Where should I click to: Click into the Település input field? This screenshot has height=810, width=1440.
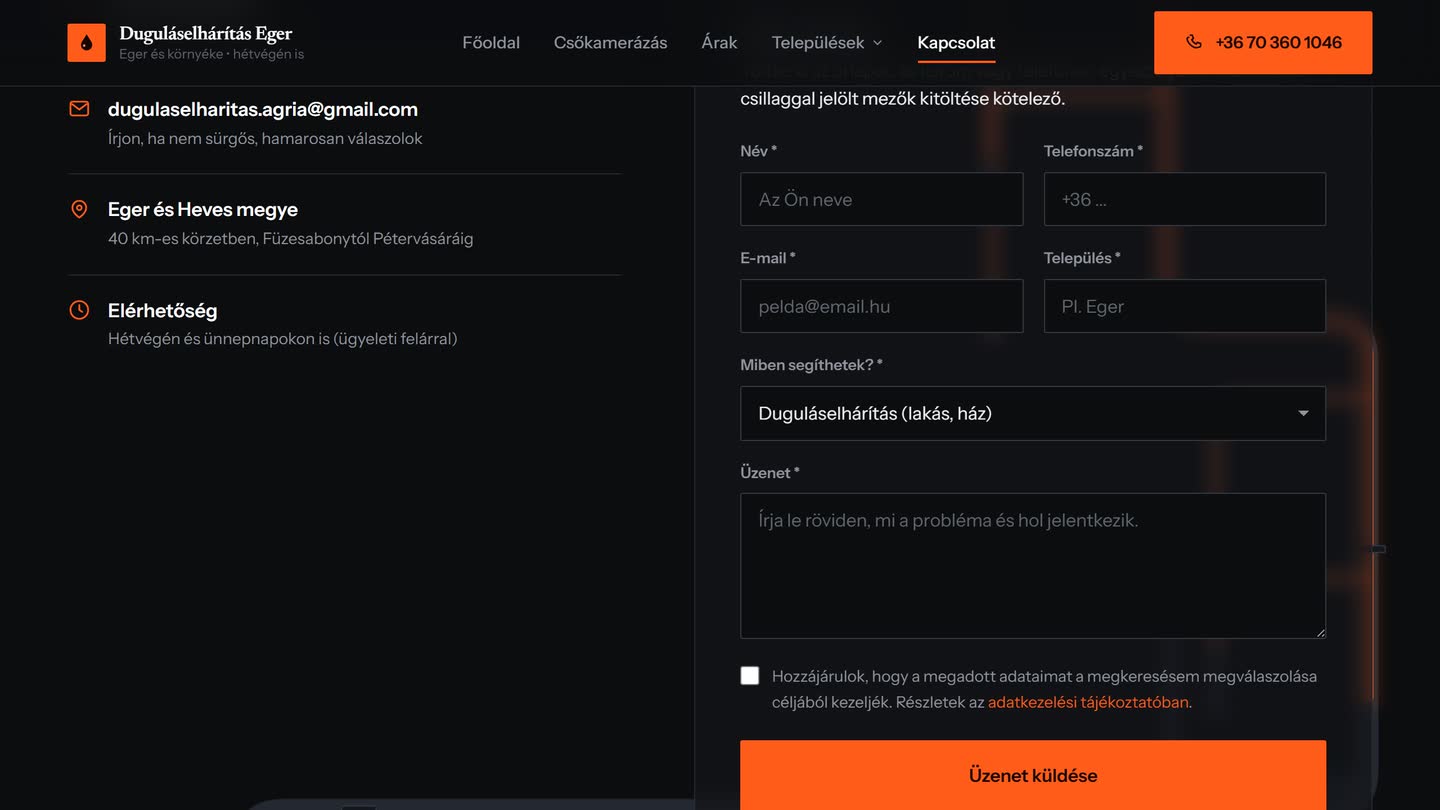1185,306
